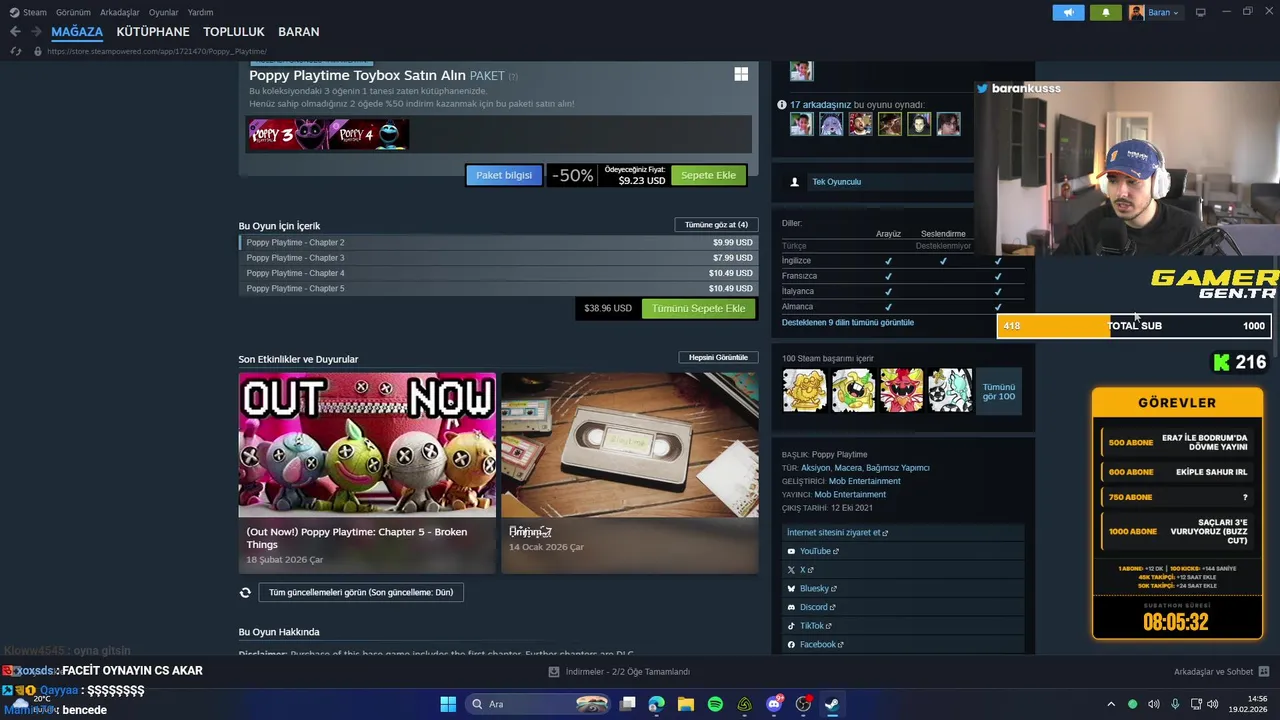This screenshot has height=720, width=1280.
Task: Switch to Big Picture mode icon
Action: click(1200, 13)
